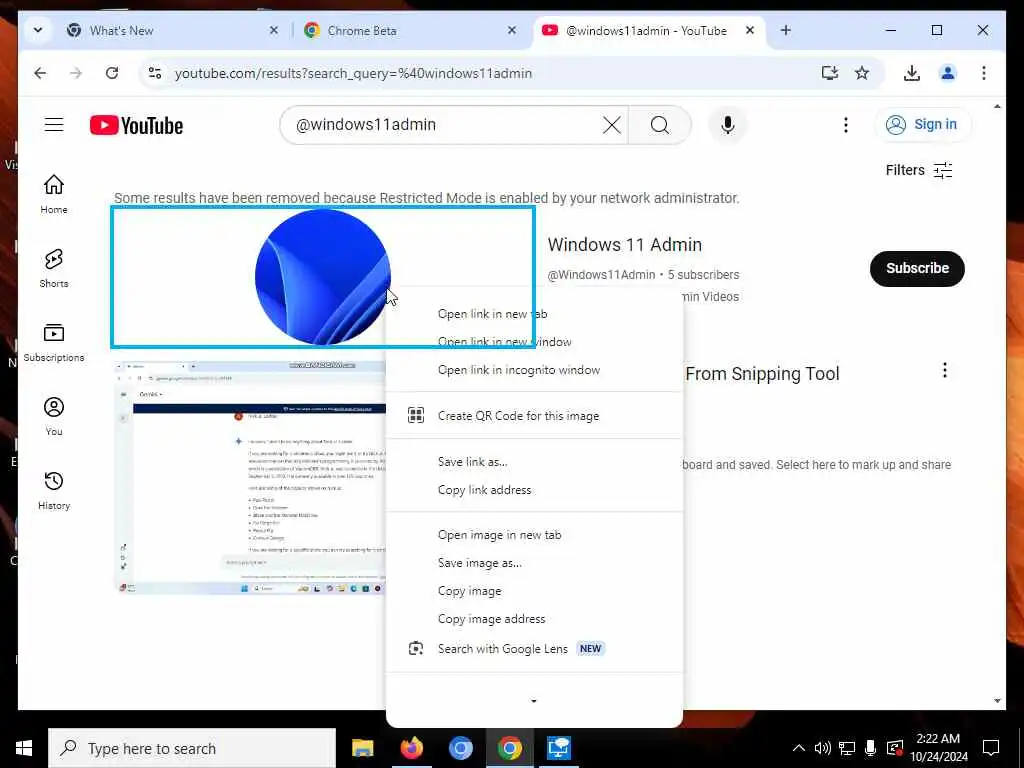The height and width of the screenshot is (768, 1024).
Task: Open Windows 11 Admin channel title
Action: pyautogui.click(x=624, y=245)
